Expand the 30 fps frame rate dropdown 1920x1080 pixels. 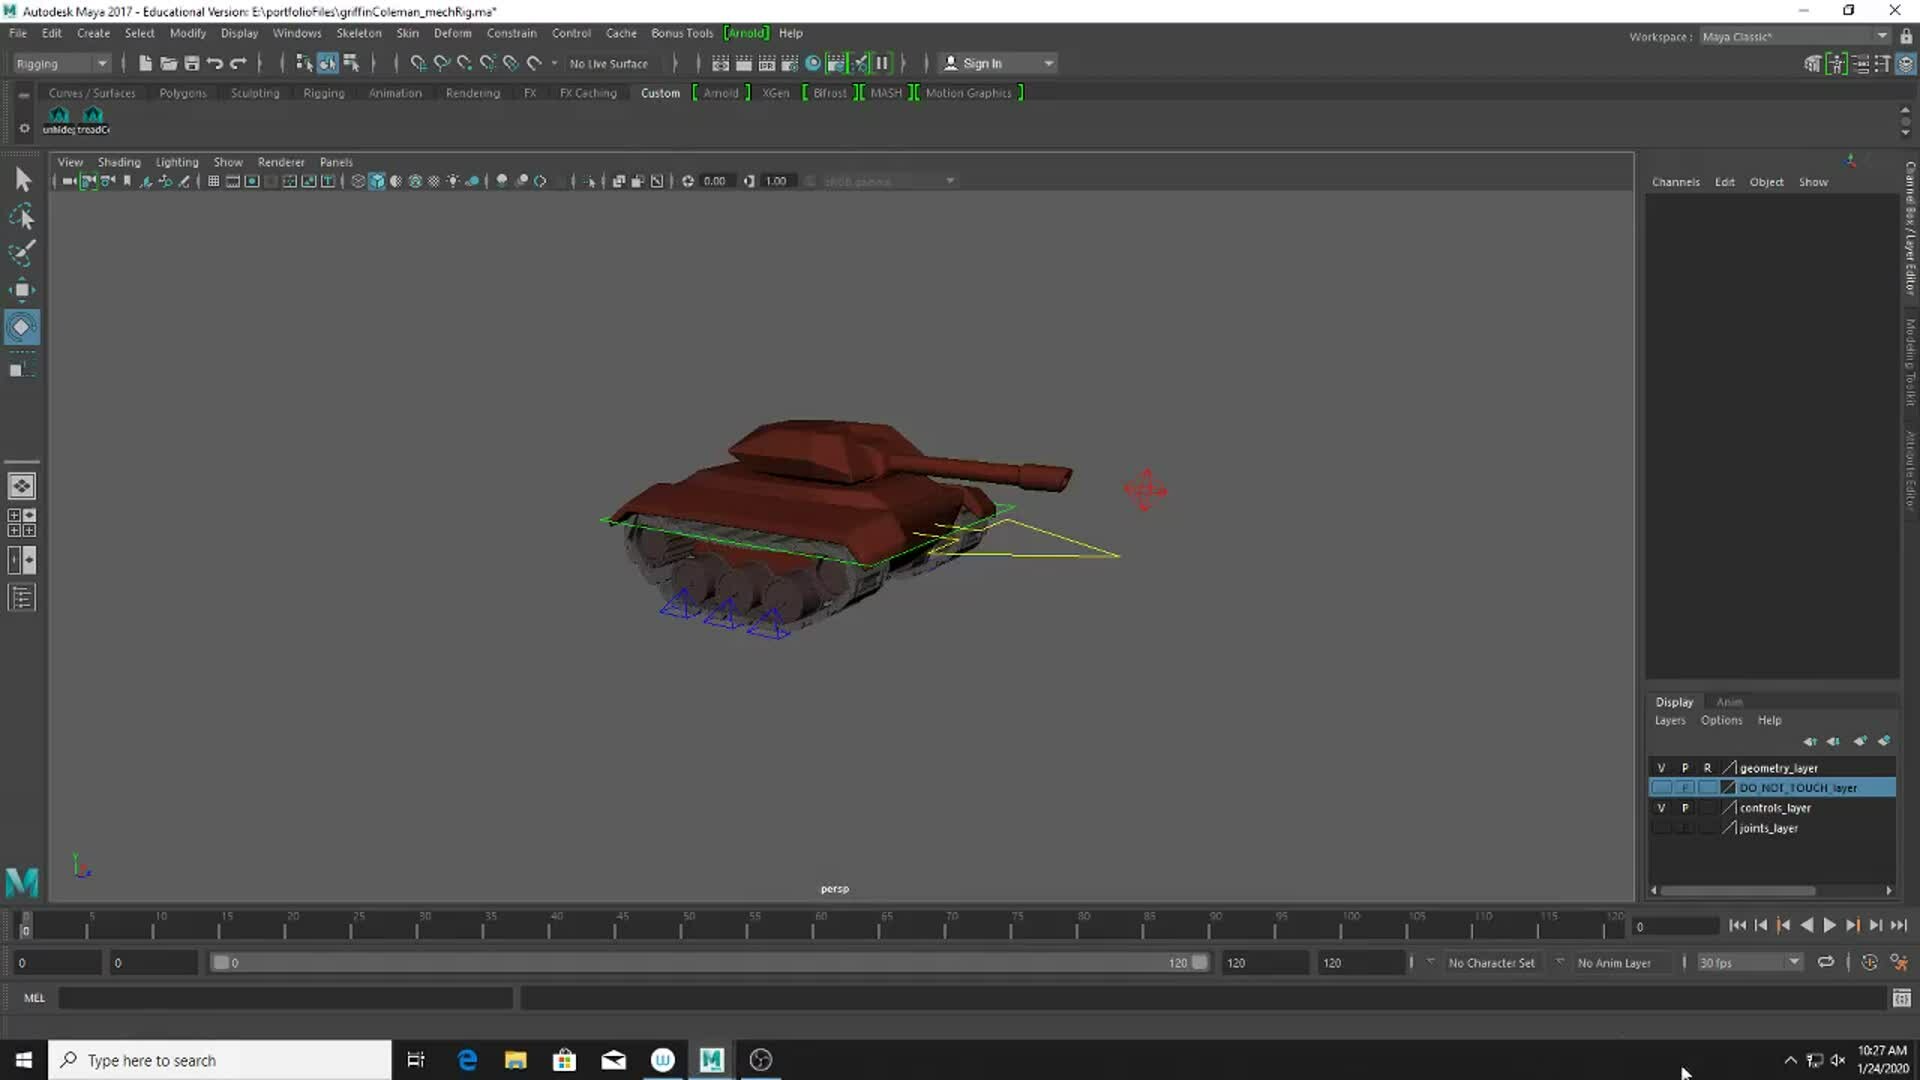point(1793,962)
